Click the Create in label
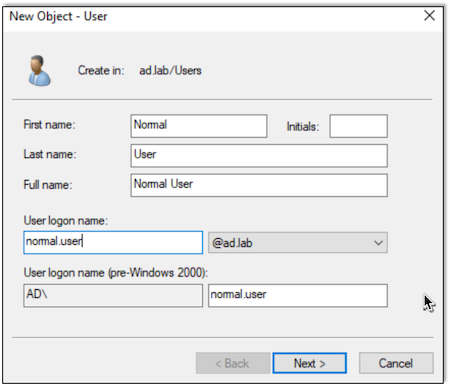Viewport: 450px width, 386px height. tap(101, 70)
